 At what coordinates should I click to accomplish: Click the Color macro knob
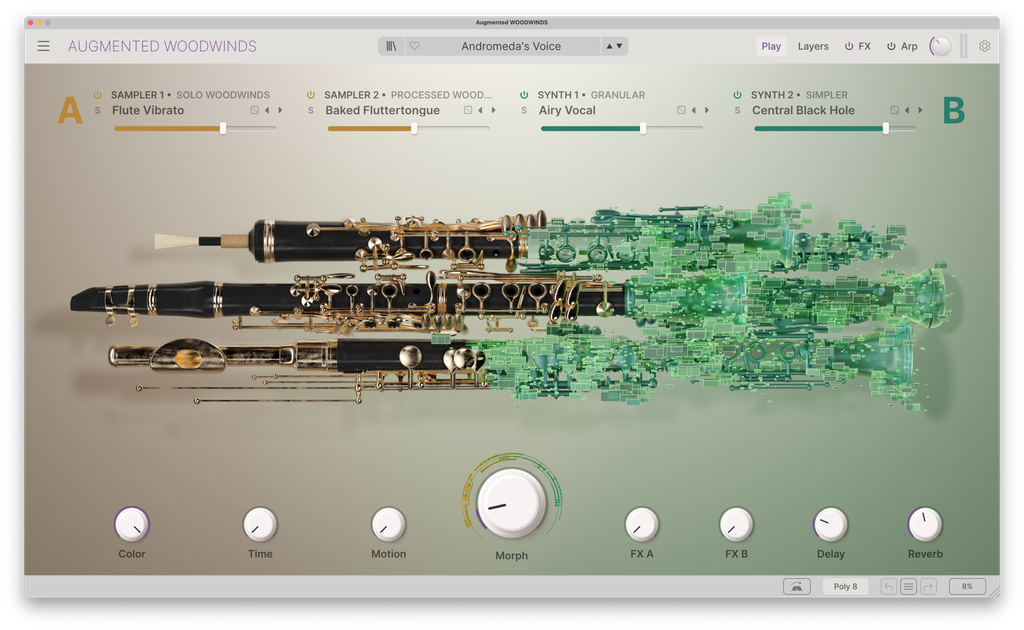pos(132,524)
